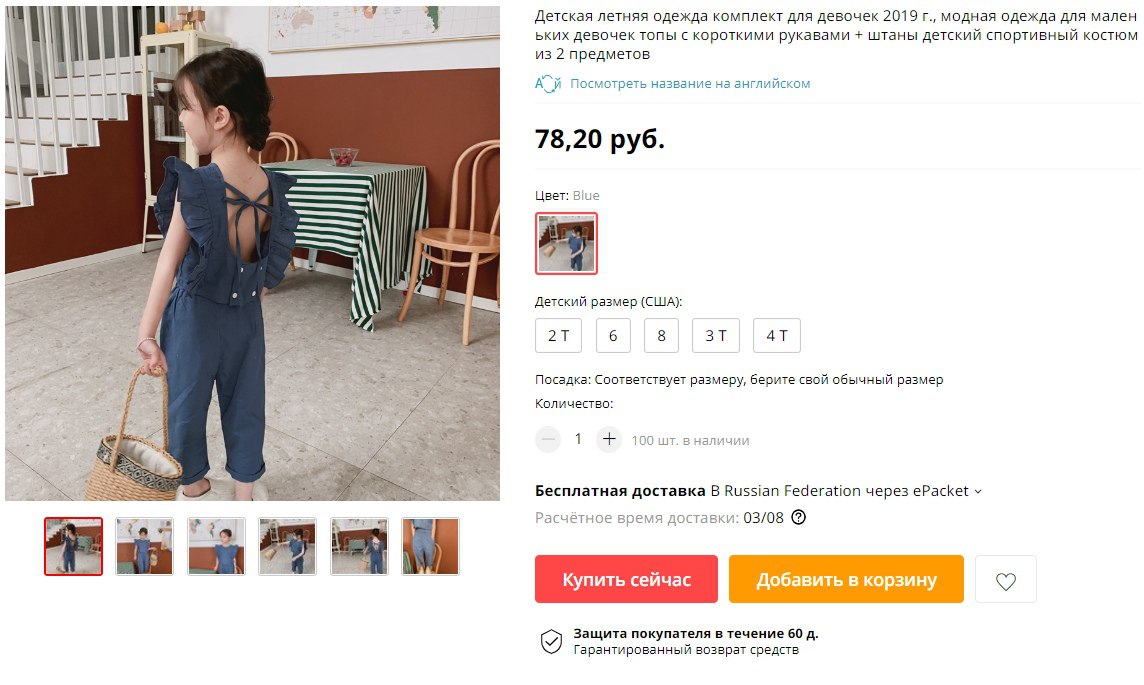The height and width of the screenshot is (685, 1144).
Task: Select size 3 T
Action: pos(716,336)
